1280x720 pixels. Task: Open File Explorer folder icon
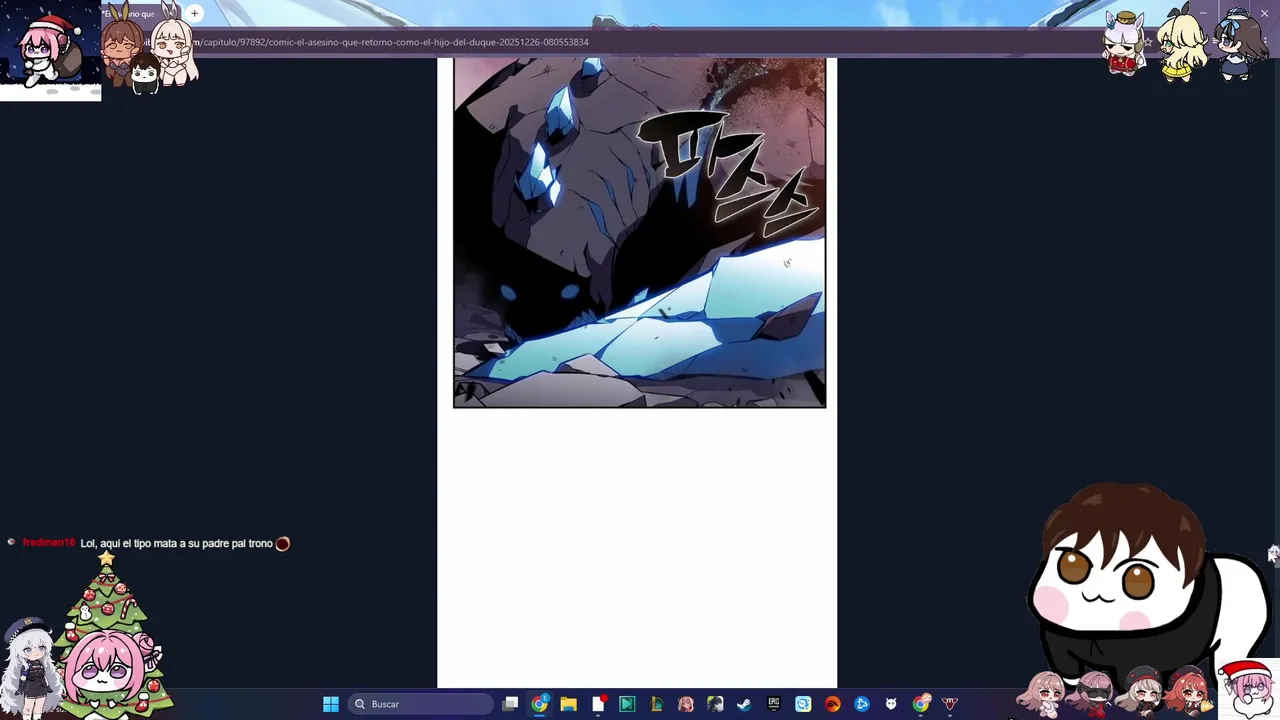click(x=568, y=704)
